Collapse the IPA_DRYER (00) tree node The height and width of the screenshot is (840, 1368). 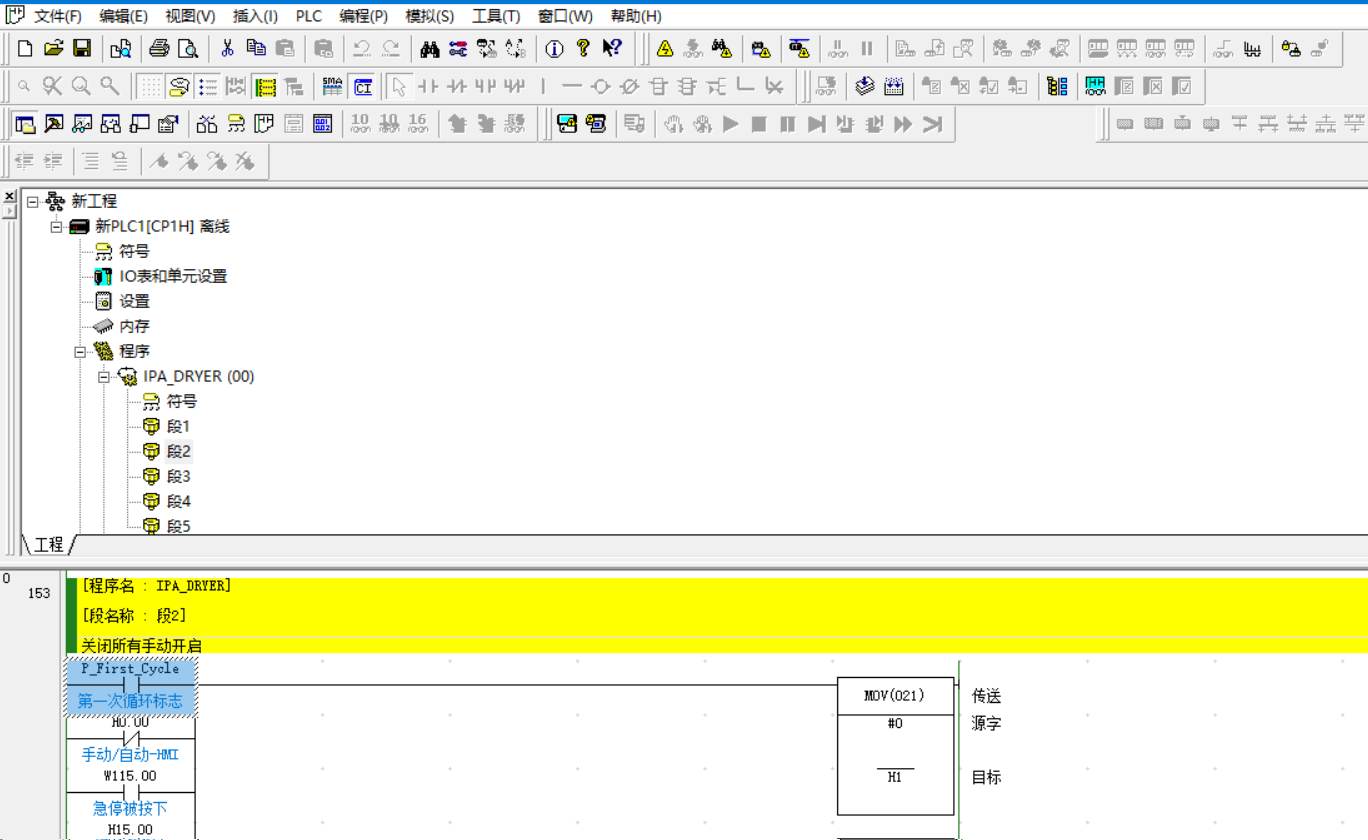pyautogui.click(x=104, y=377)
